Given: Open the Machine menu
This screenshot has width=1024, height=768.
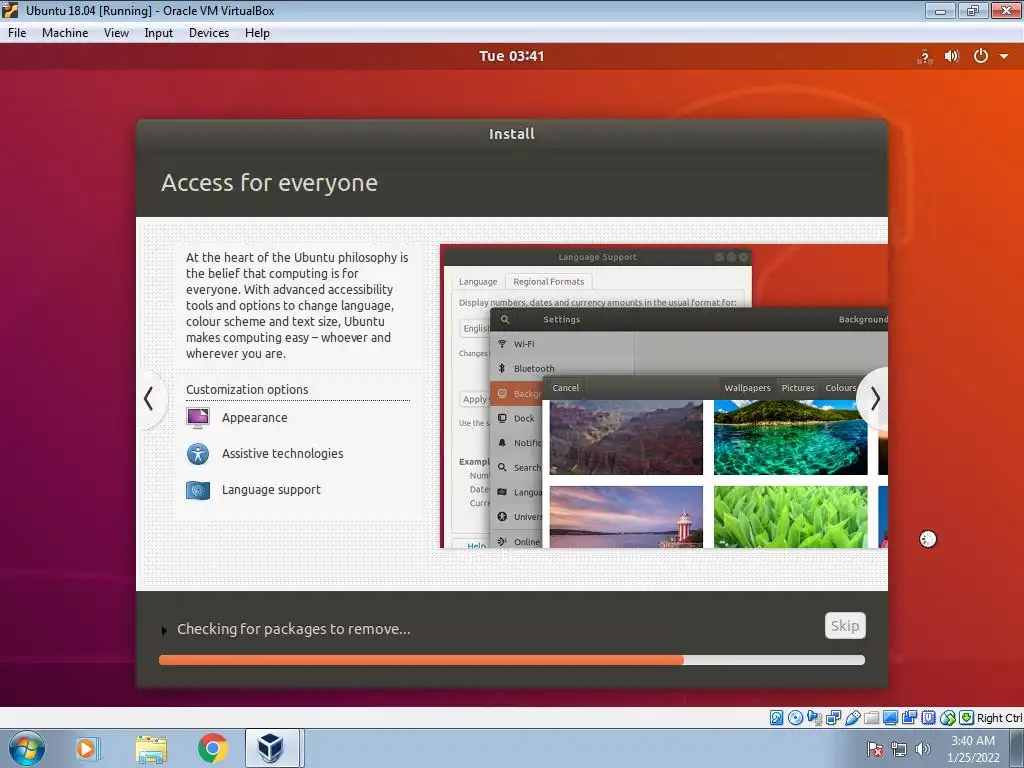Looking at the screenshot, I should [x=65, y=33].
